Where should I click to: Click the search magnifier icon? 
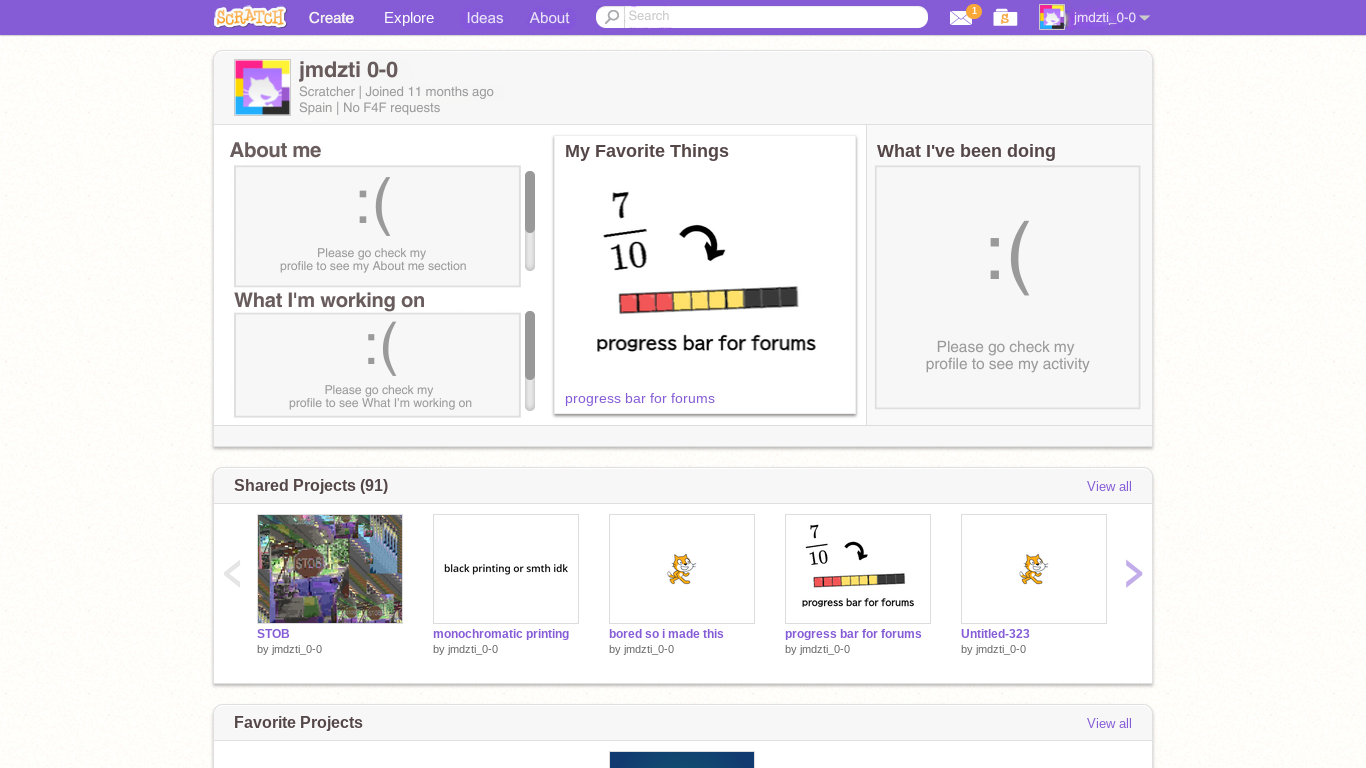(x=612, y=17)
